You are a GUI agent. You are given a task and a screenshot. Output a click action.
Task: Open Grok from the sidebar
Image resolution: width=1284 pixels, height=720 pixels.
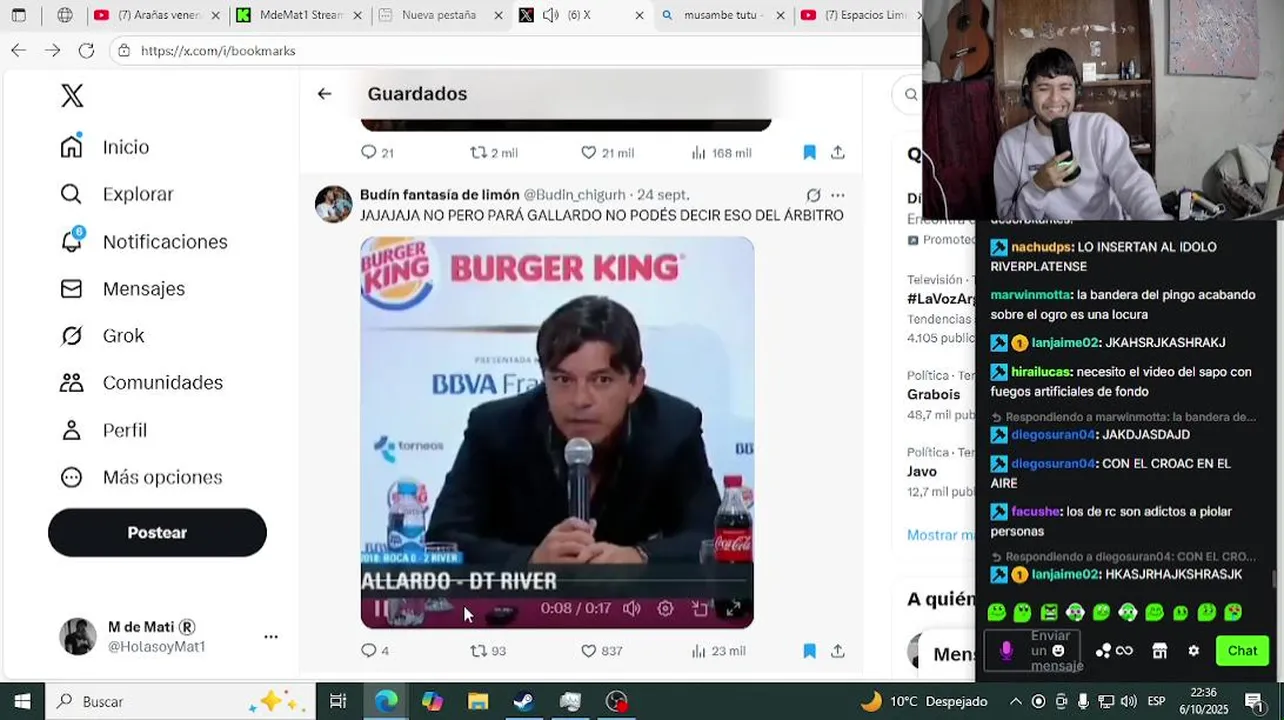coord(102,335)
